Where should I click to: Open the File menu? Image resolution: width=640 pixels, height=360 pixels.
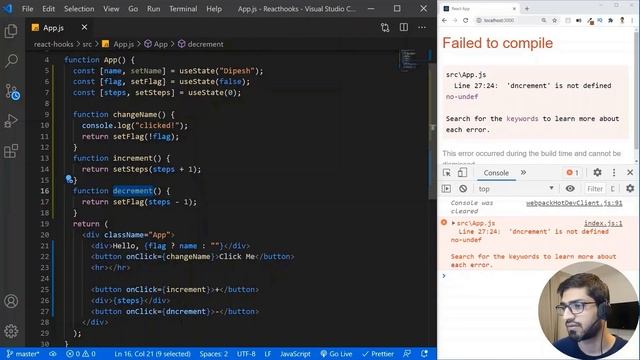(28, 9)
